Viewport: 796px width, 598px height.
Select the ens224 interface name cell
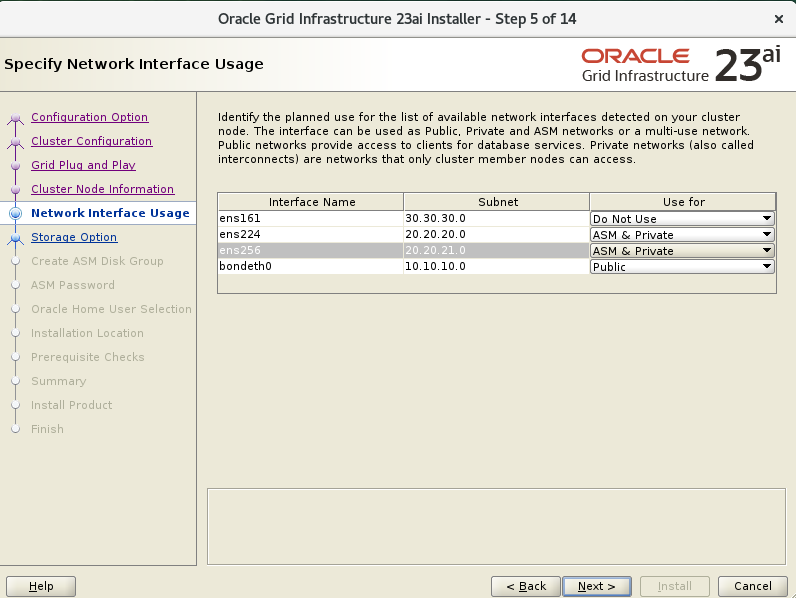point(311,235)
